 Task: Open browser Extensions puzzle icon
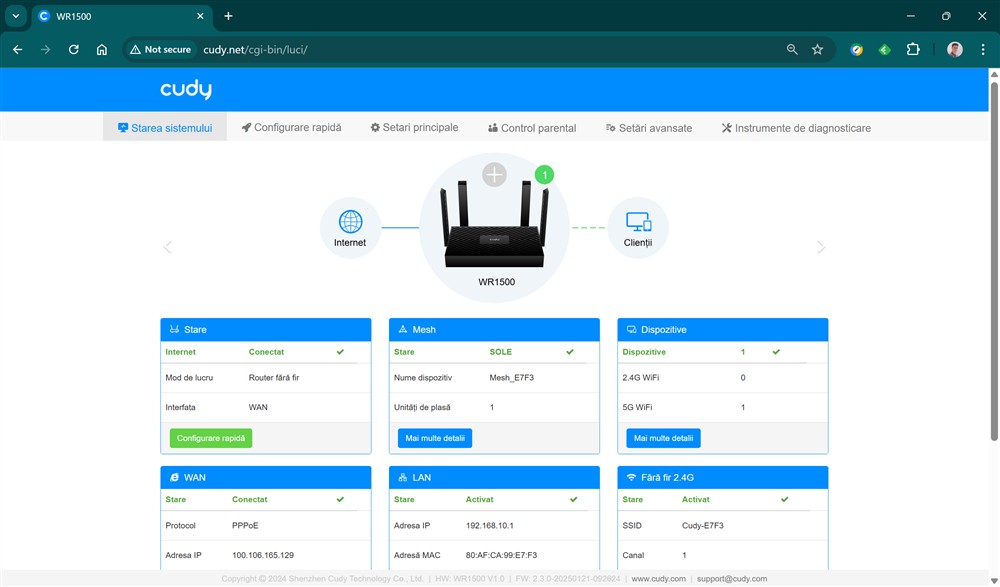[x=913, y=49]
